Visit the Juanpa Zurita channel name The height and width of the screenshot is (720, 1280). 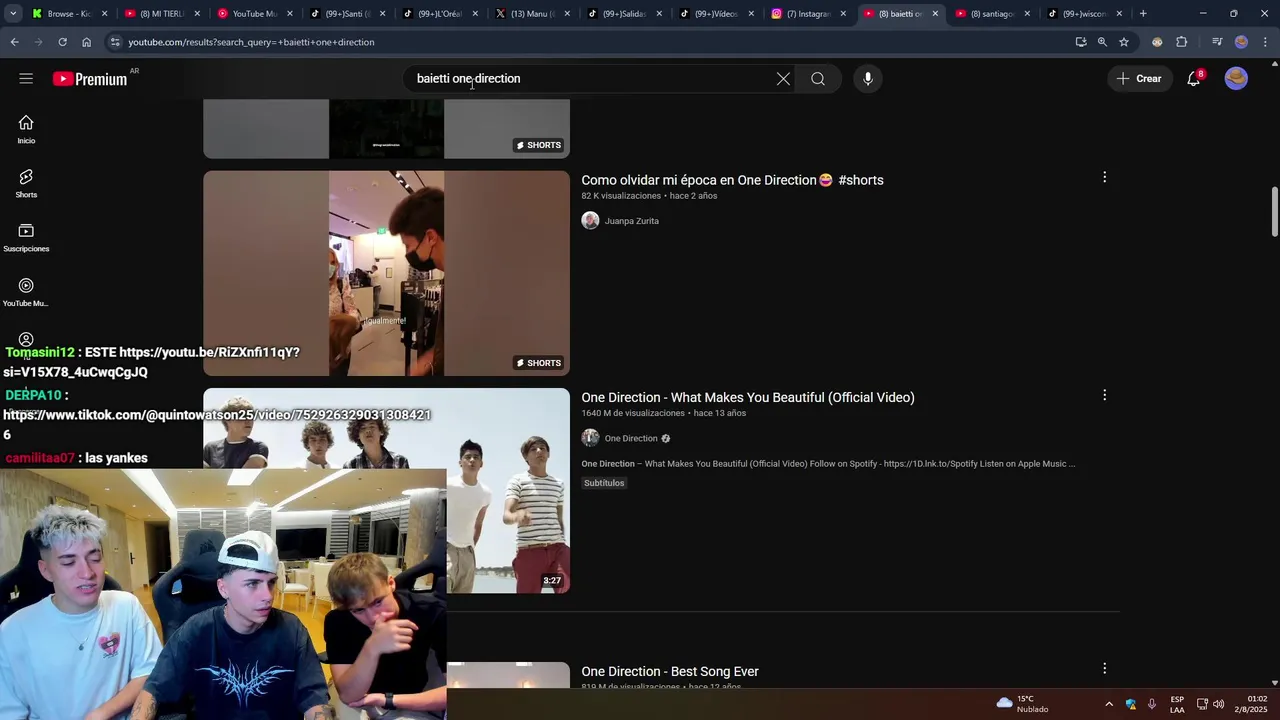coord(631,221)
